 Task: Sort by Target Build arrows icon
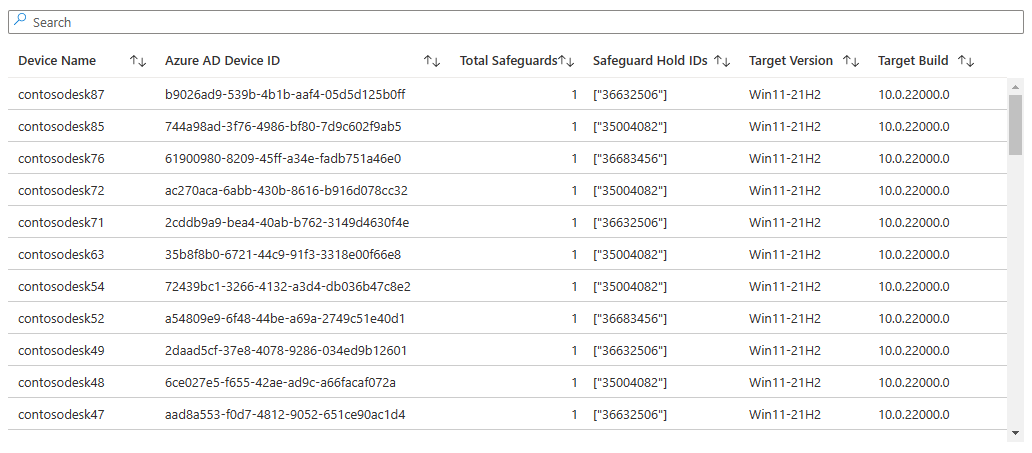coord(966,61)
